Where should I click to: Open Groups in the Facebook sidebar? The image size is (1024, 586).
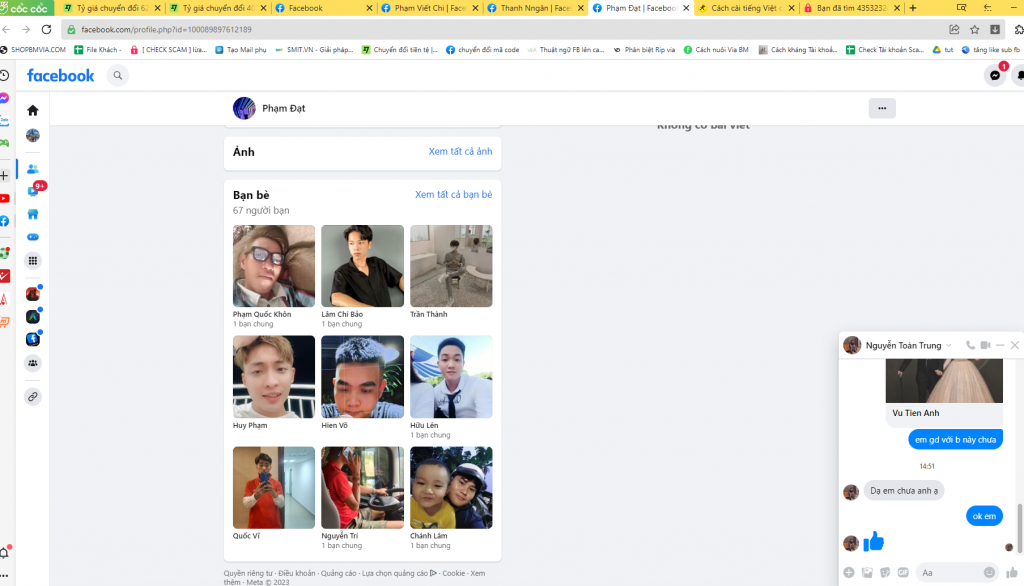[x=33, y=363]
